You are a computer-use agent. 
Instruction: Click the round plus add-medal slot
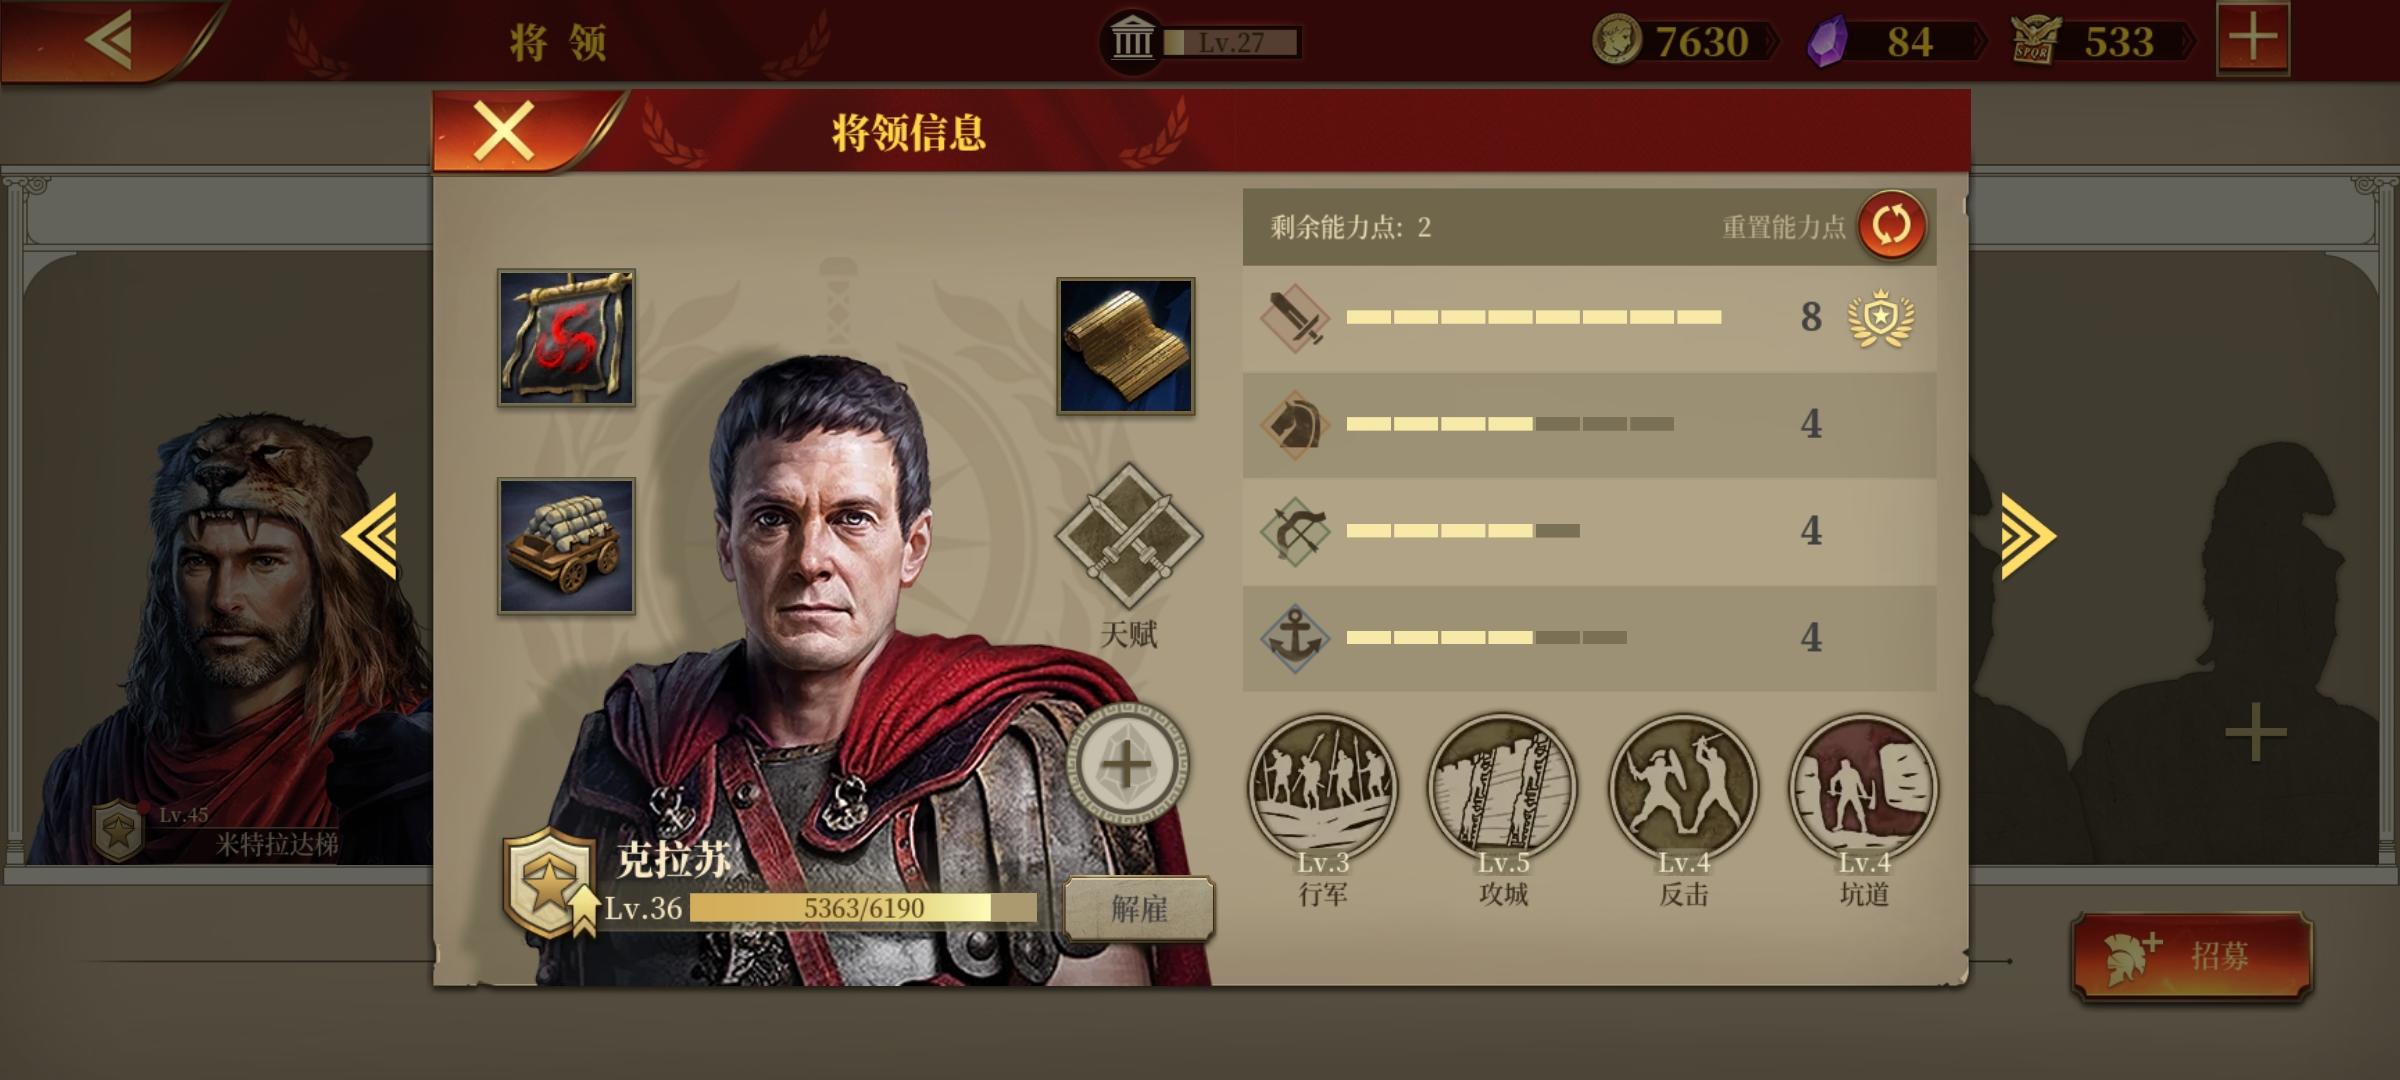[1127, 766]
